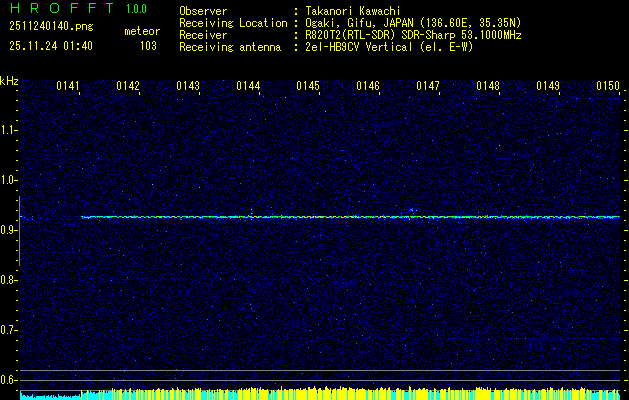Click the date stamp 25.11.24 01:40
This screenshot has height=400, width=629.
click(51, 46)
